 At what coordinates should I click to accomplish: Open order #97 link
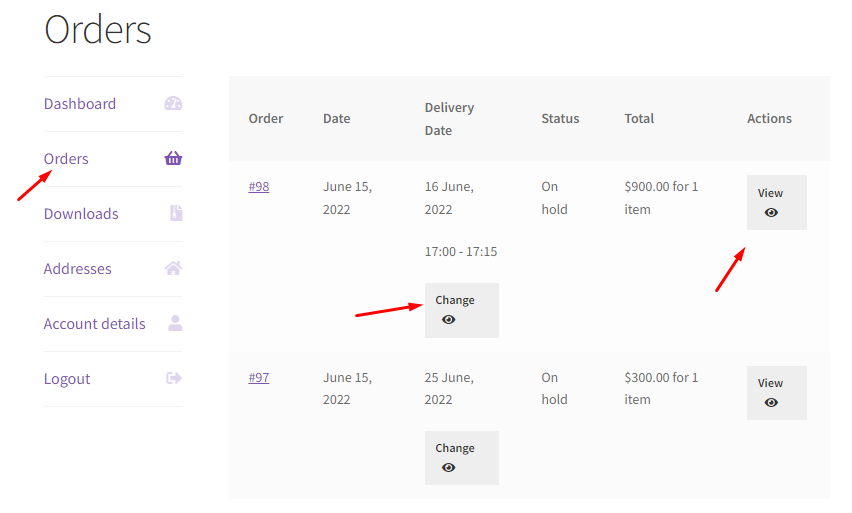(x=259, y=378)
